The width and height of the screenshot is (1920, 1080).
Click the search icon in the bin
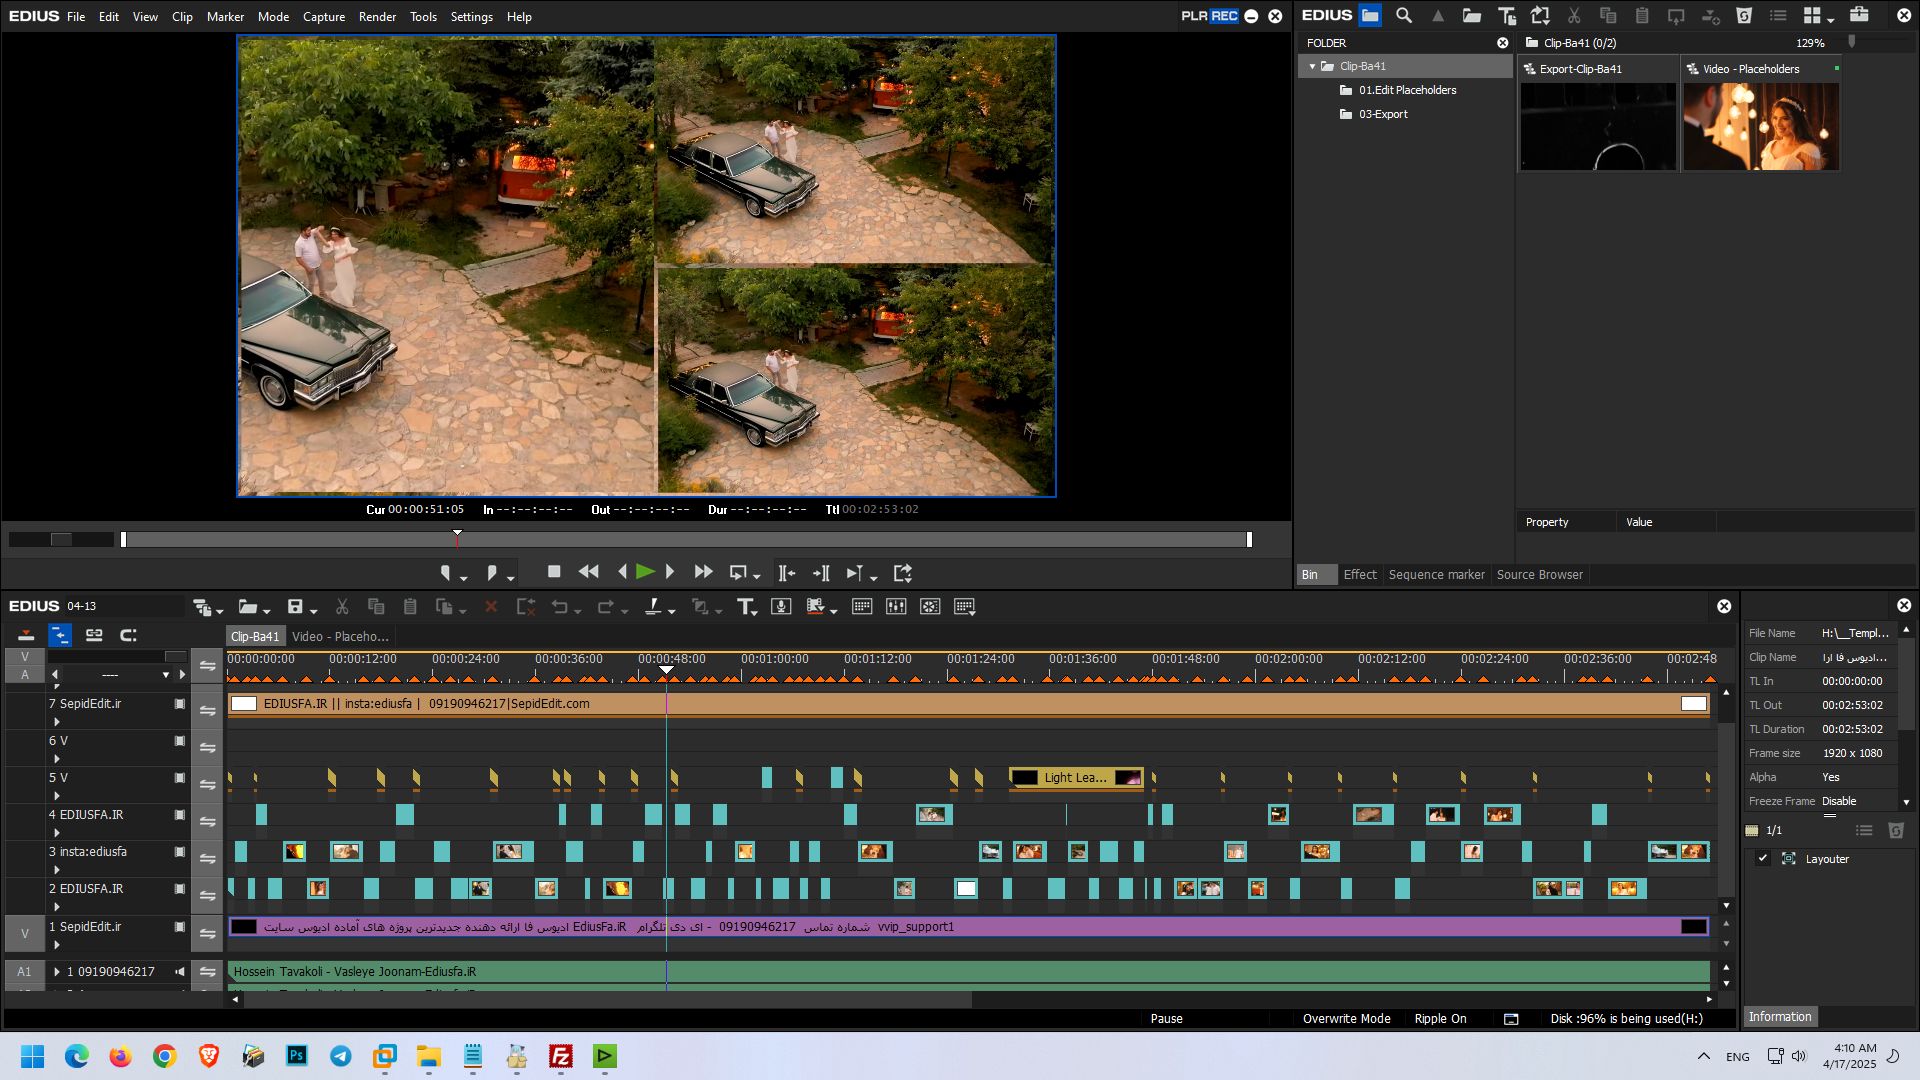coord(1404,16)
